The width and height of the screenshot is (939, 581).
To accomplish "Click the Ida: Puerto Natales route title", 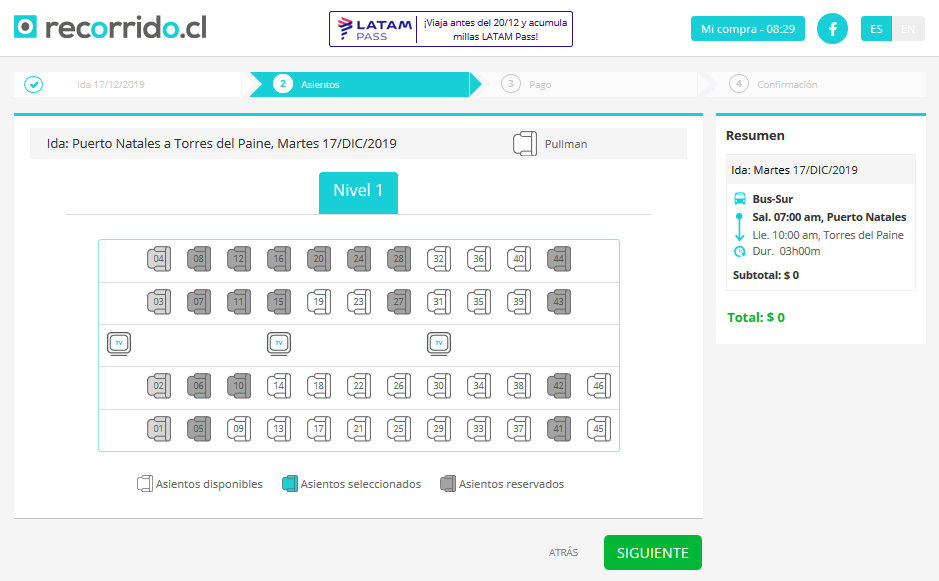I will click(x=222, y=144).
